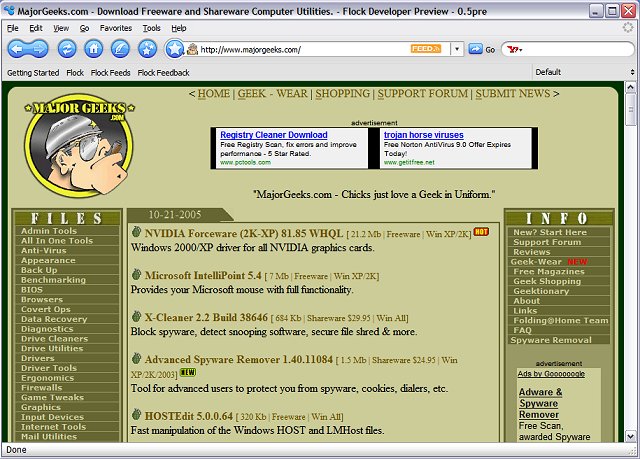Click the Go arrow button
Screen dimensions: 640x459
(476, 48)
